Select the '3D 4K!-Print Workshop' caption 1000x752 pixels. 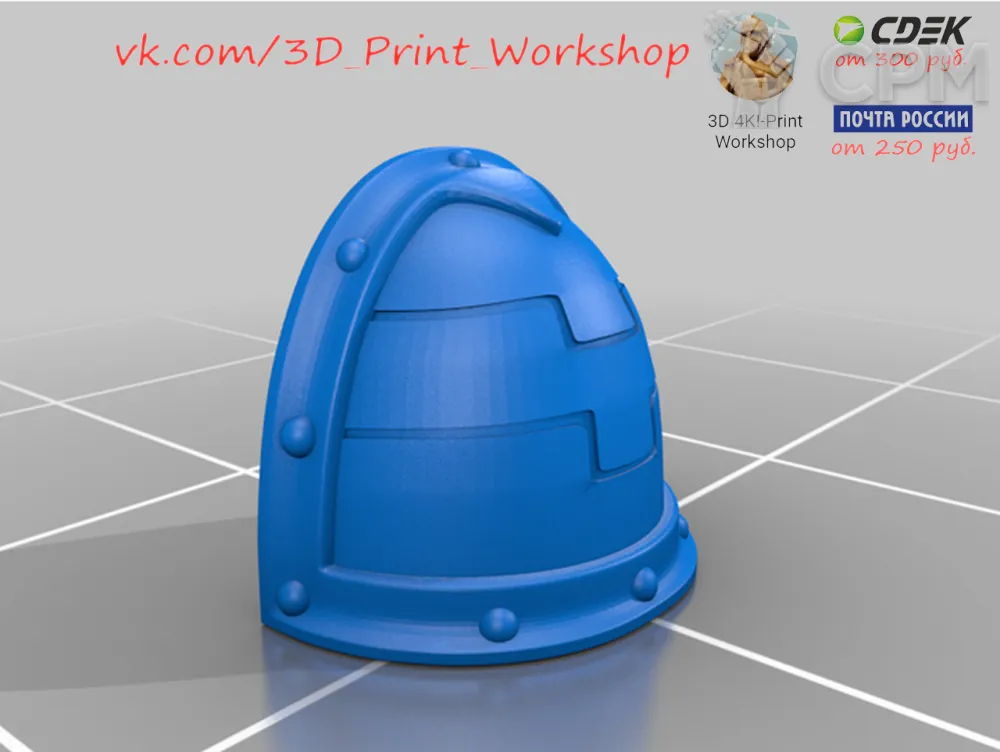tap(755, 131)
